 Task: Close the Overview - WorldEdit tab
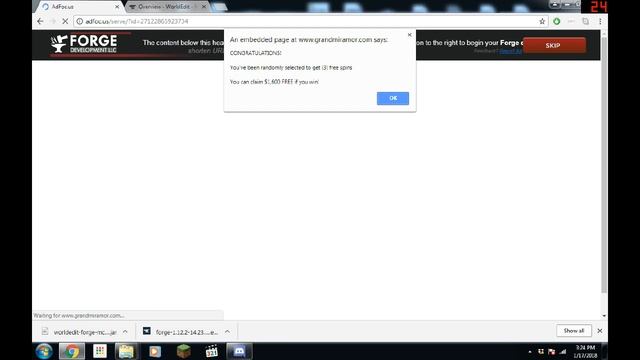(x=204, y=7)
